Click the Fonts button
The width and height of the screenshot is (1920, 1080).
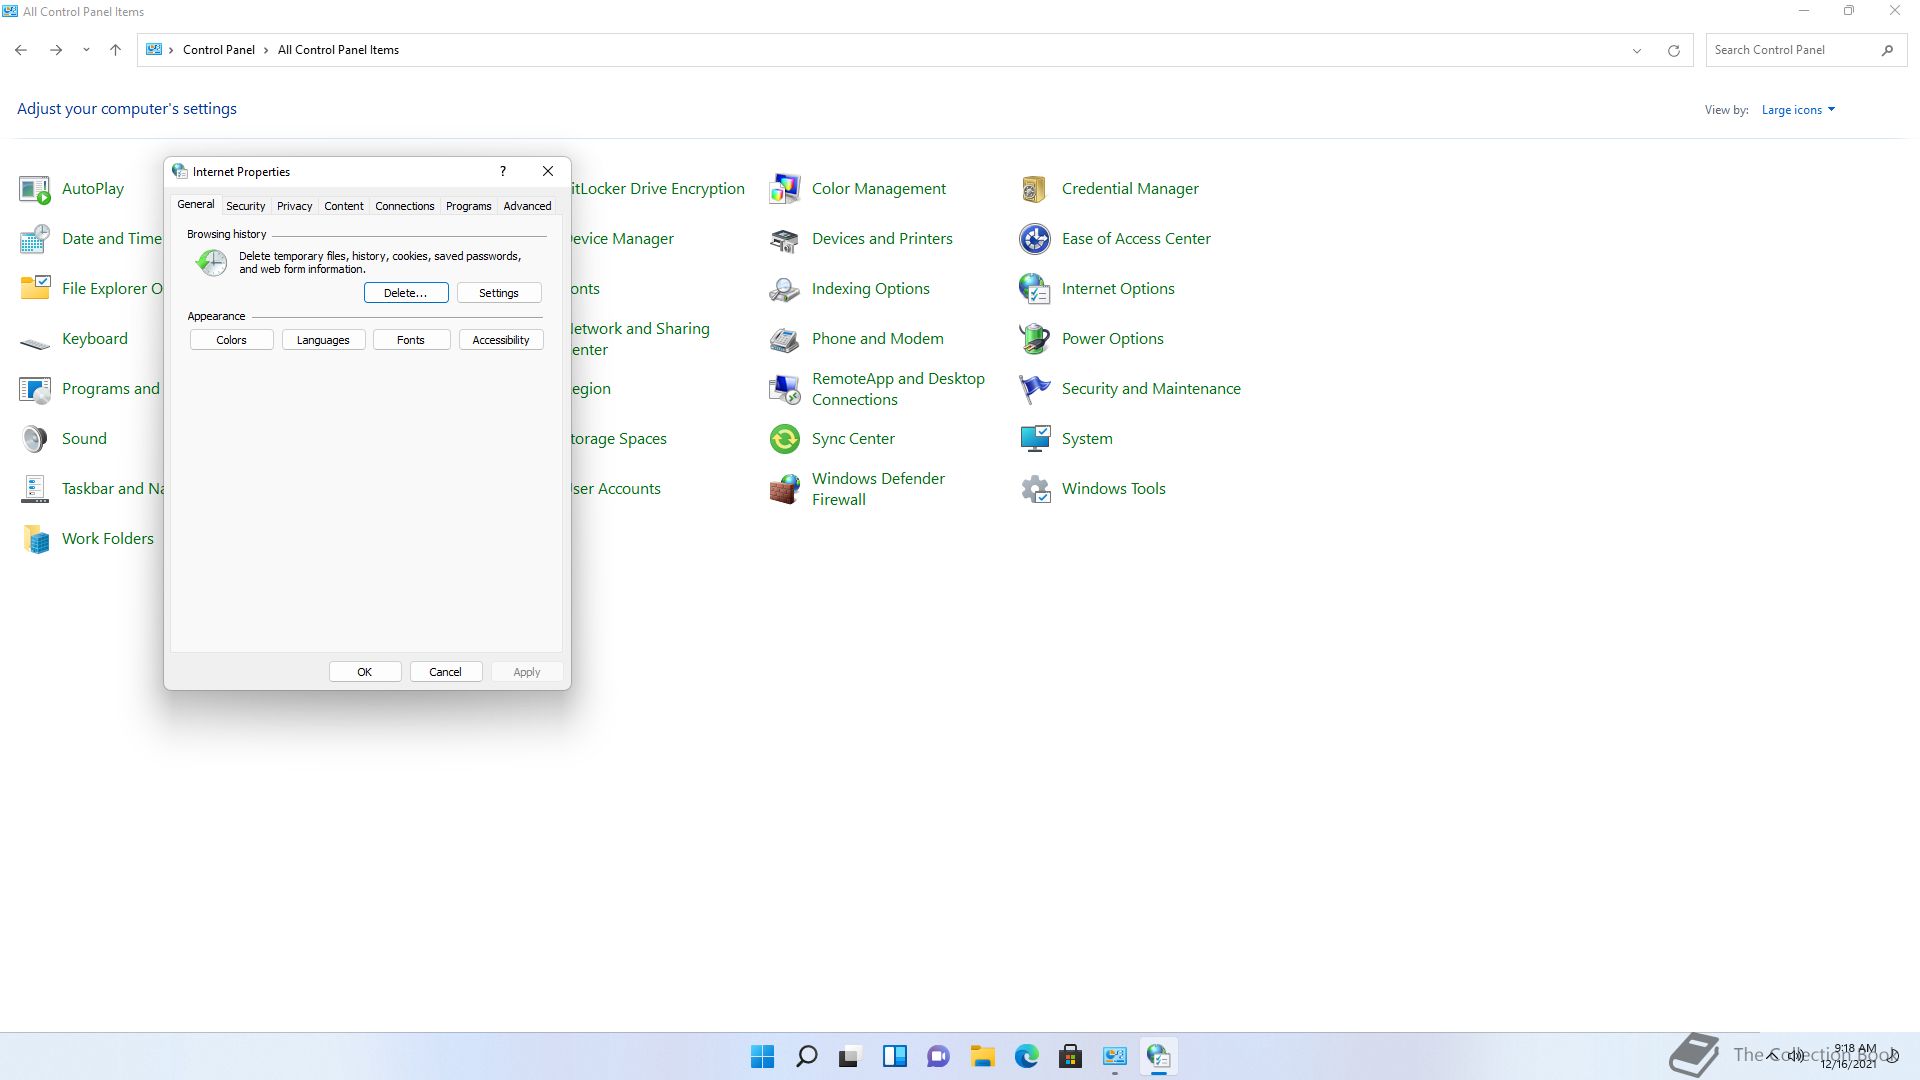411,340
